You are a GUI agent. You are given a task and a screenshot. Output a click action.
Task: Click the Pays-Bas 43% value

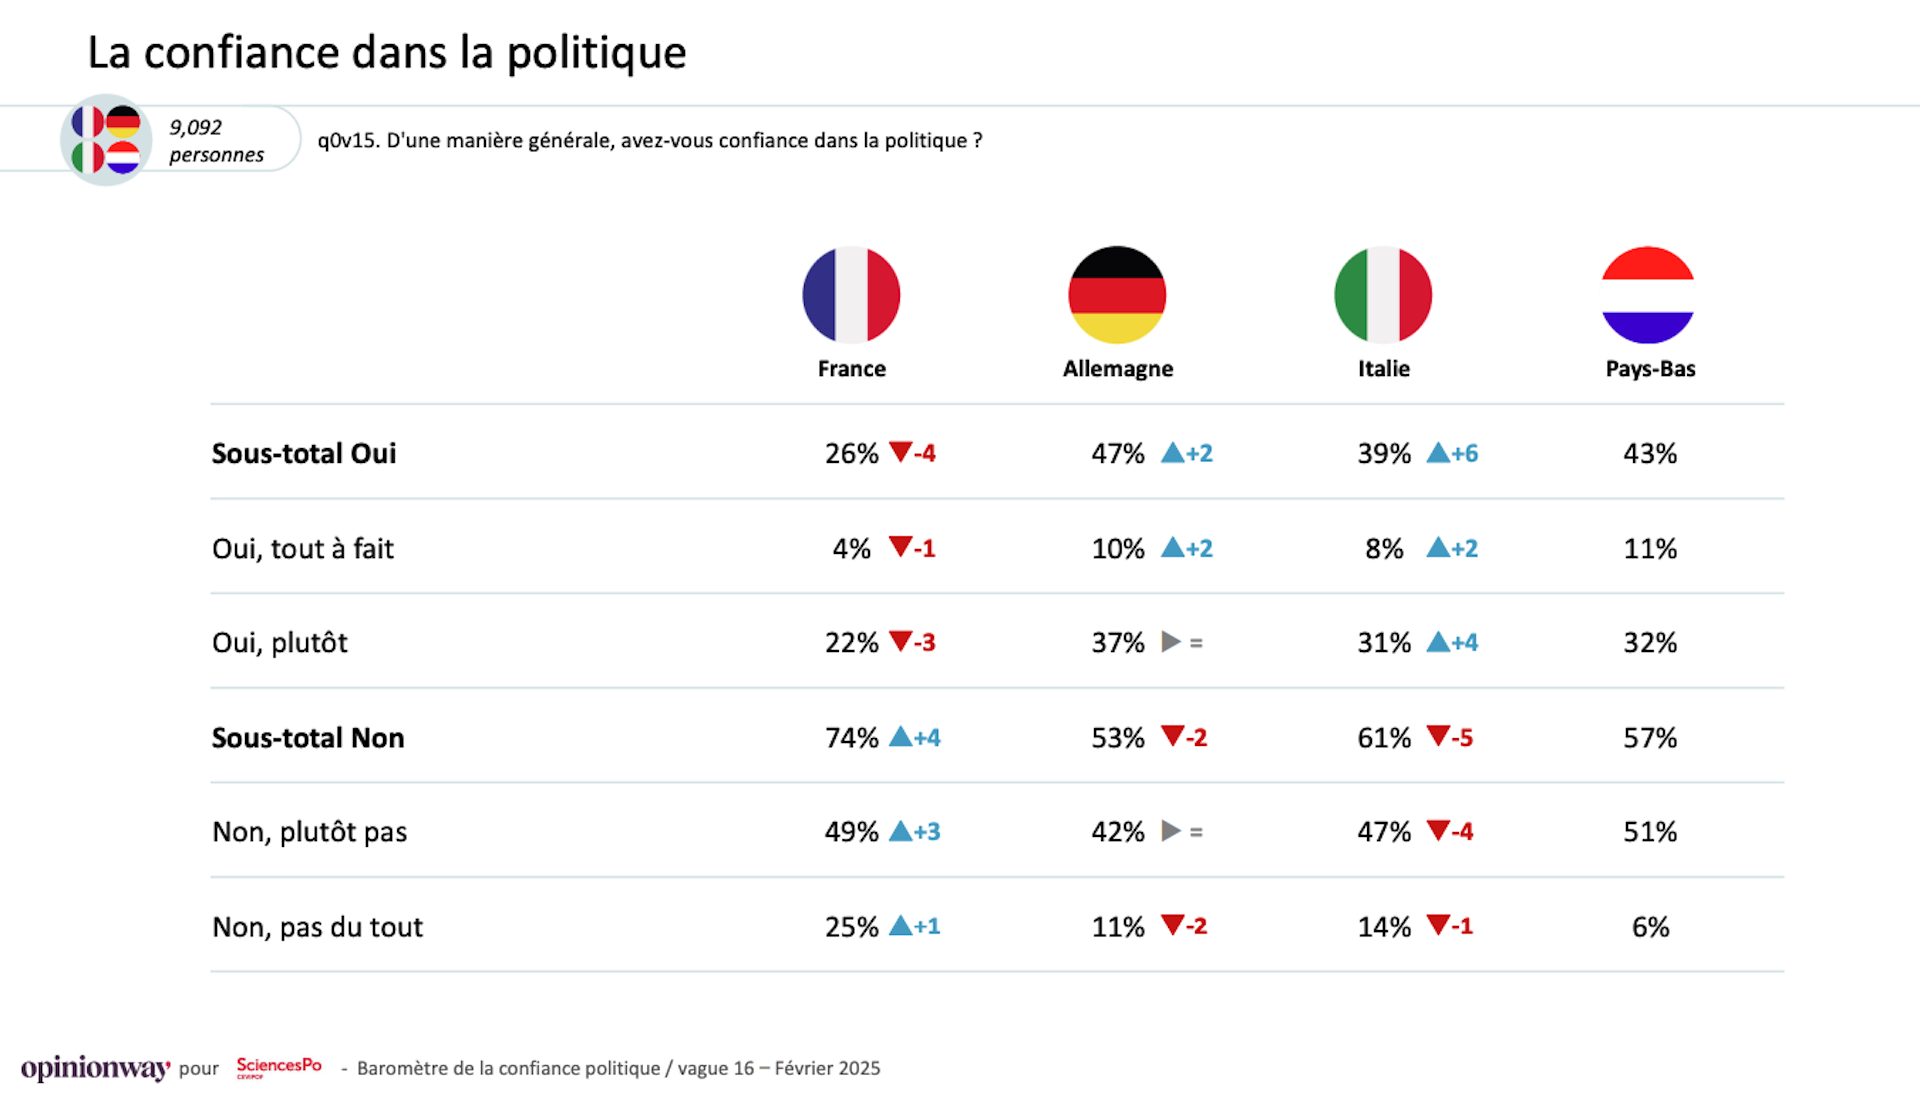tap(1650, 453)
